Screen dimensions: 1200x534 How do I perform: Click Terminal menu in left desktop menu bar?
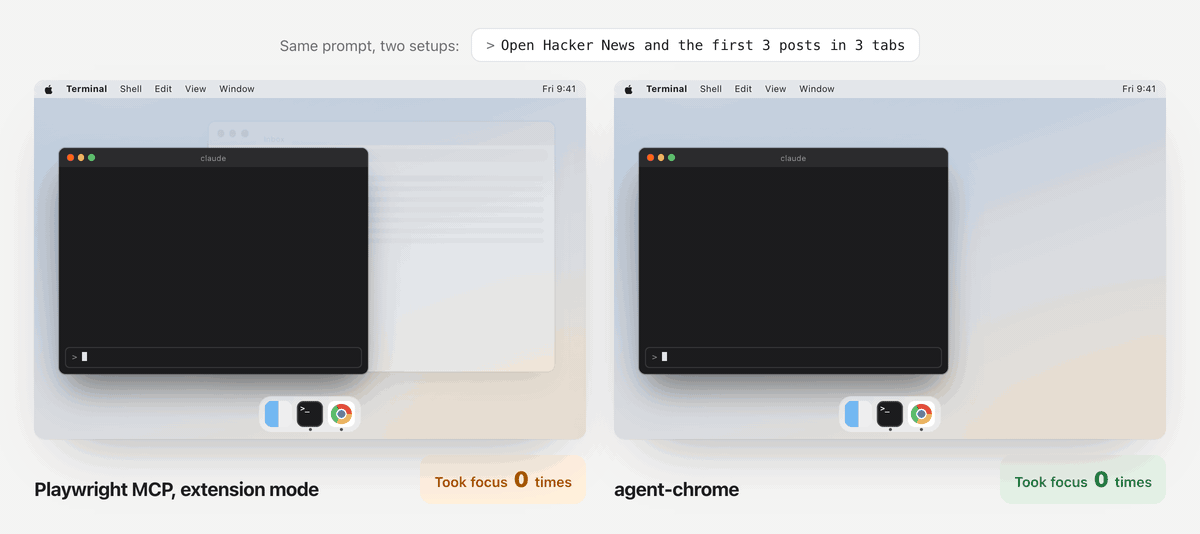point(87,89)
